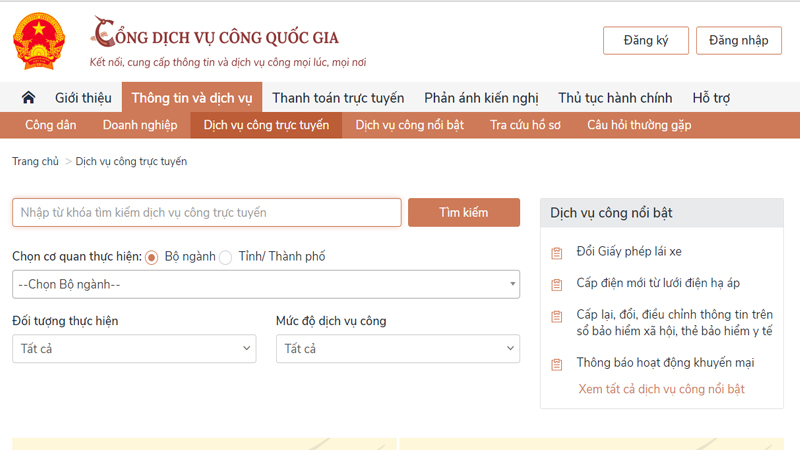This screenshot has width=800, height=450.
Task: Go to Trang chủ breadcrumb link
Action: (35, 161)
